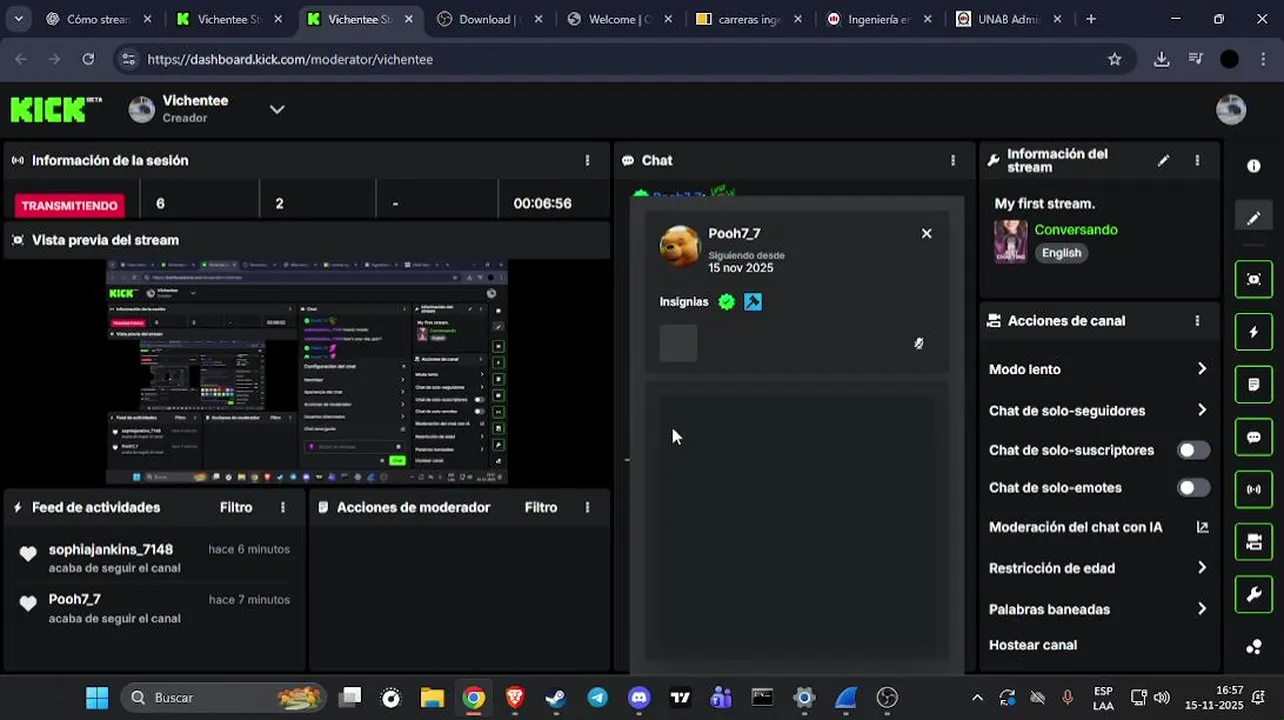Toggle channel actions widget in right sidebar
1284x720 pixels.
pos(1254,542)
